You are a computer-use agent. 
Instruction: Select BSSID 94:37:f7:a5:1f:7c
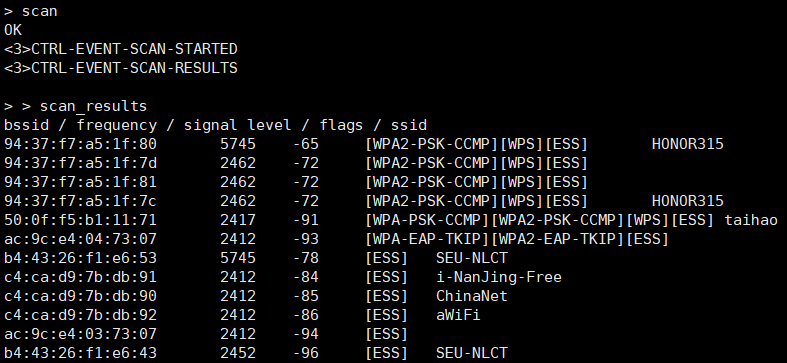tap(80, 201)
